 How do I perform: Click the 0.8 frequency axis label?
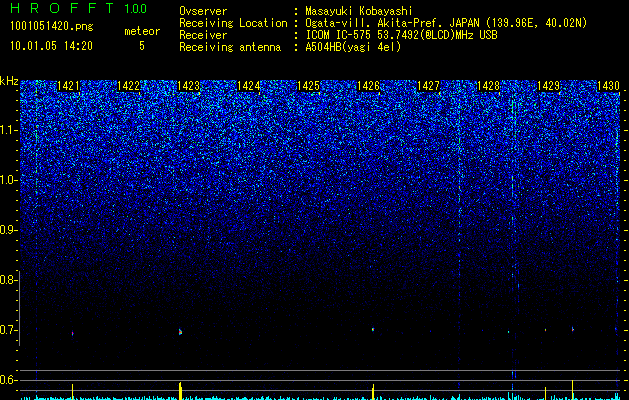(8, 280)
